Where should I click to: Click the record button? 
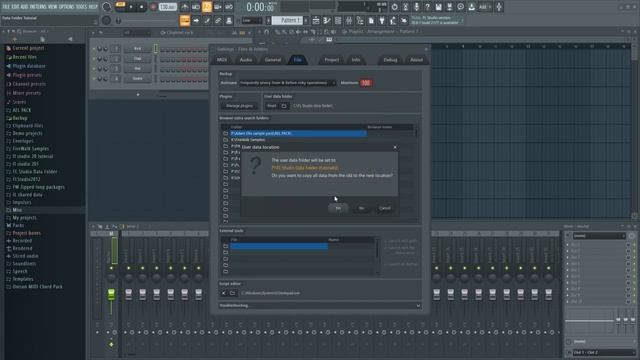(153, 7)
